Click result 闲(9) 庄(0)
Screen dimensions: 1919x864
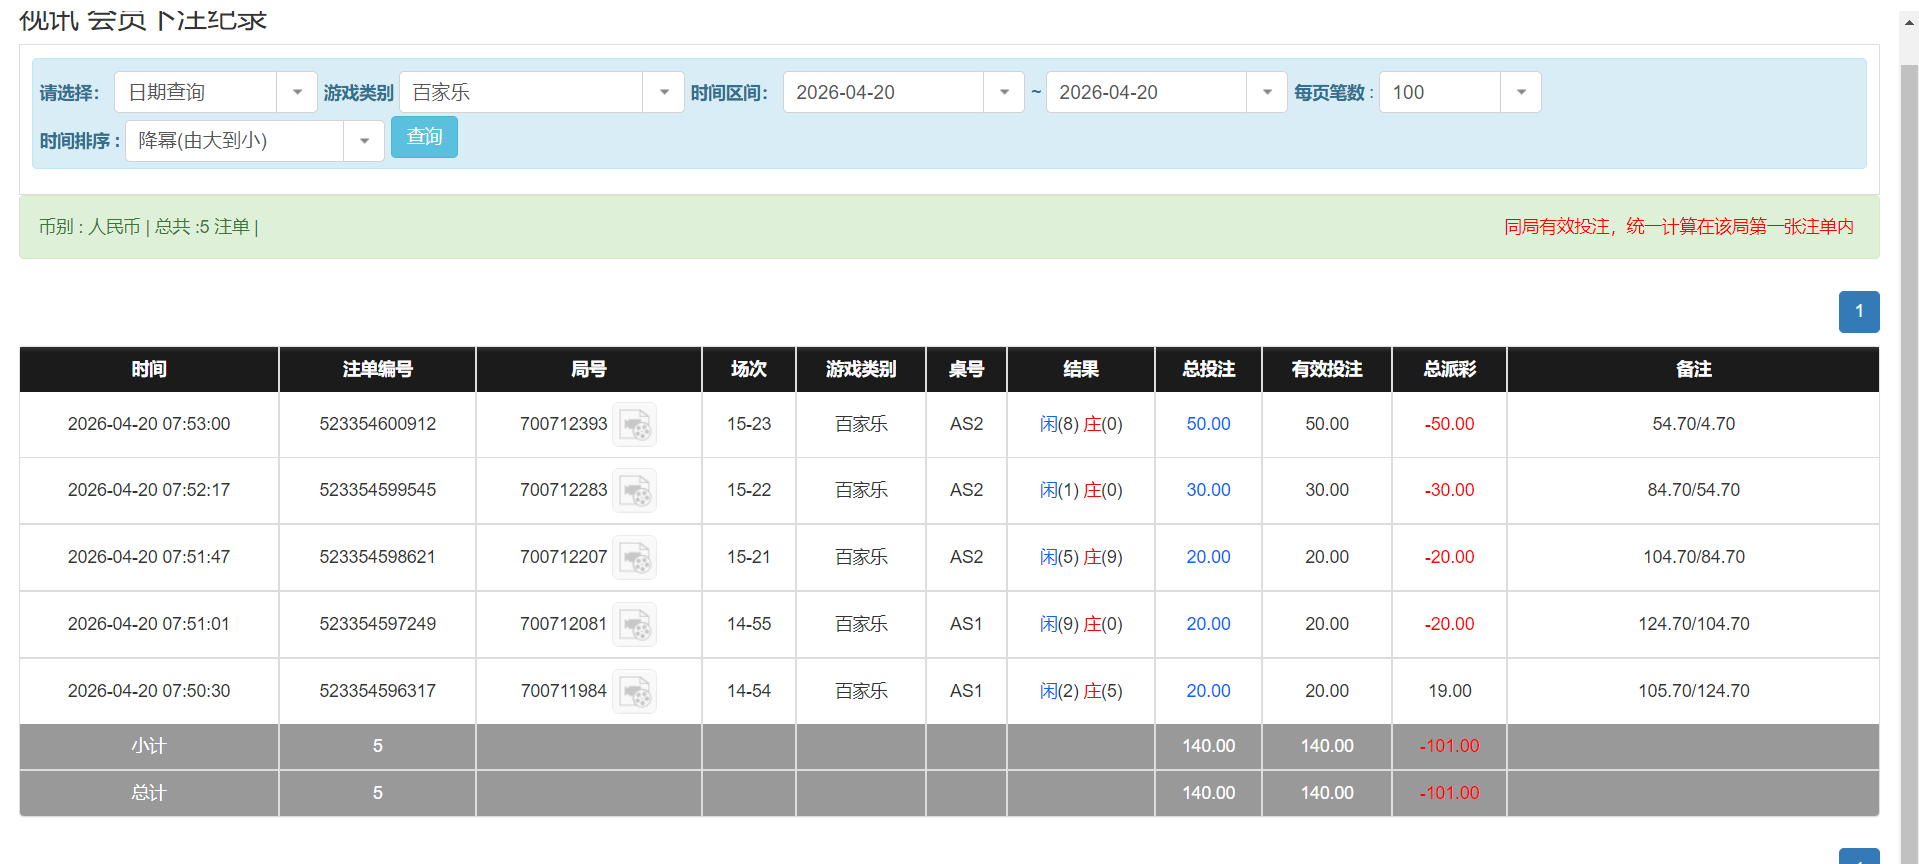(x=1081, y=624)
